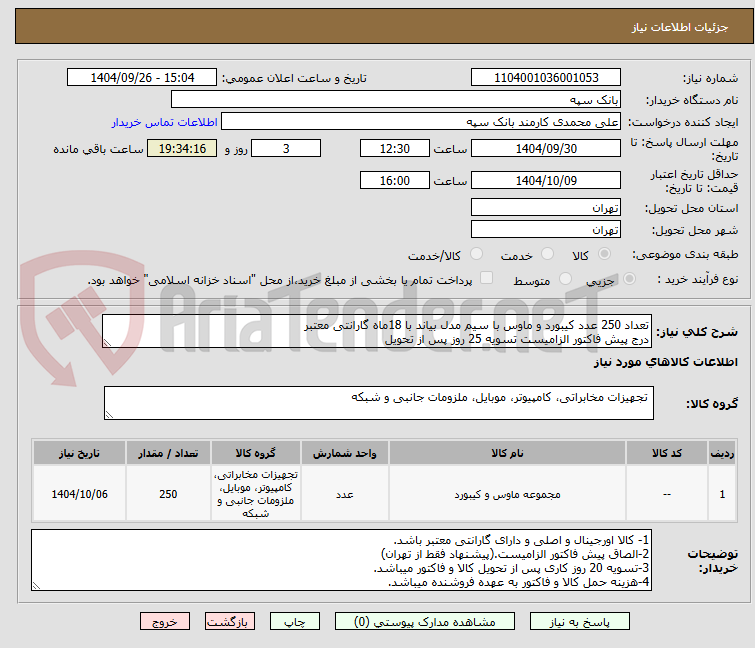Click the اطلاعات کالاهای مورد نیاز heading
Screen dimensions: 755x648
[665, 362]
